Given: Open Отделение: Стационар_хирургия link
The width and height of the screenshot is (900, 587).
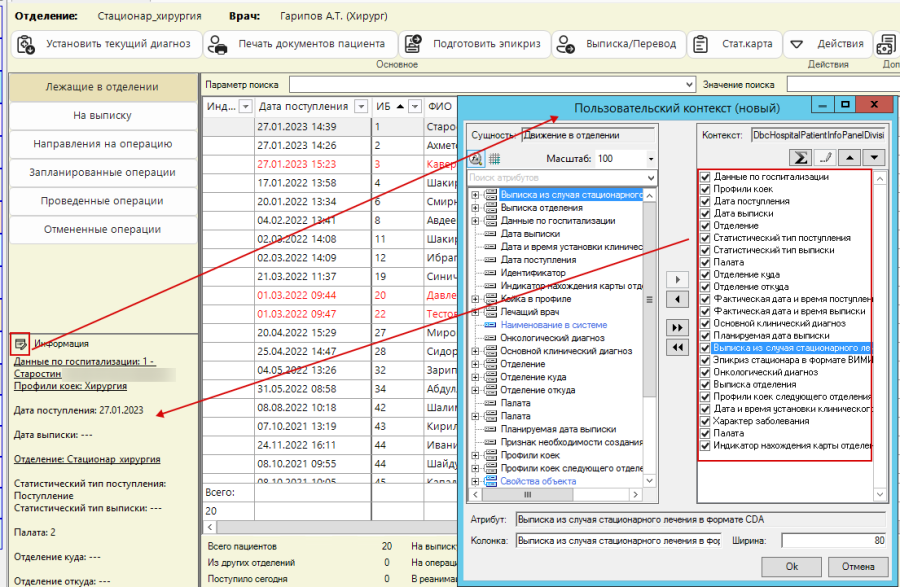Looking at the screenshot, I should (87, 459).
